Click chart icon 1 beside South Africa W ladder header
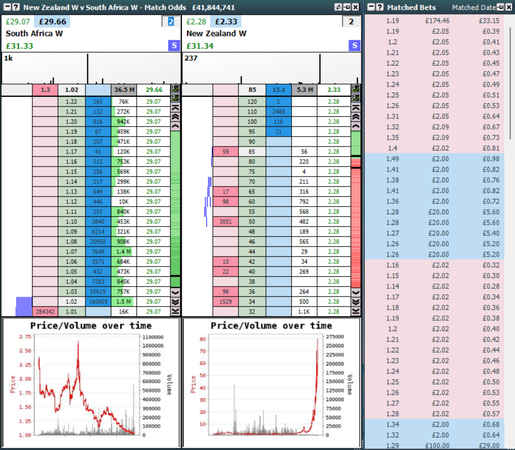 [175, 89]
